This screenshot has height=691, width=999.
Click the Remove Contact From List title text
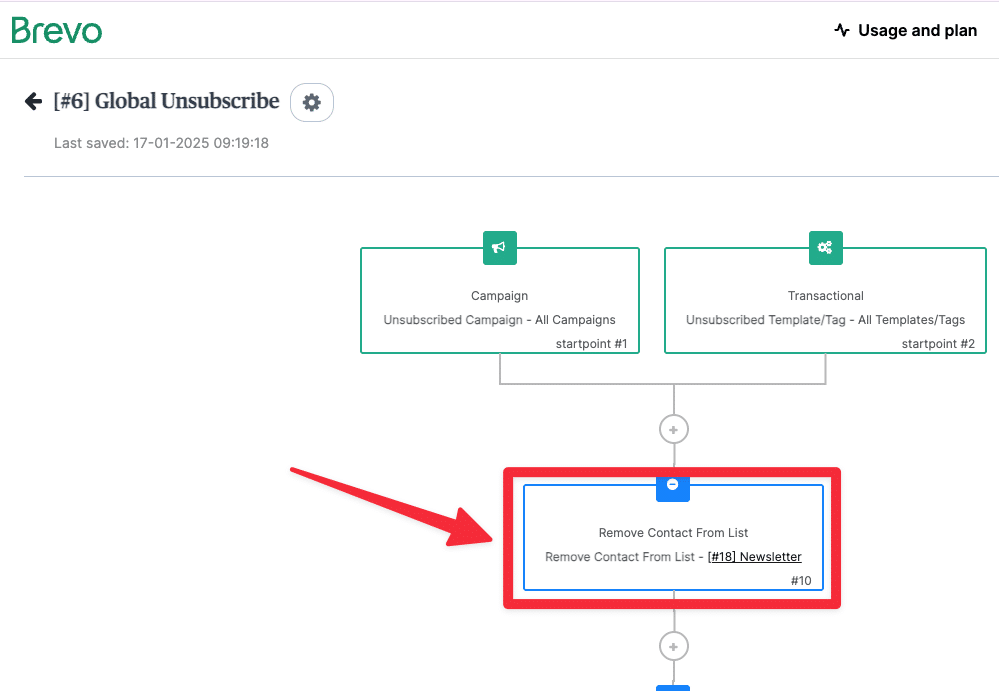[x=673, y=532]
